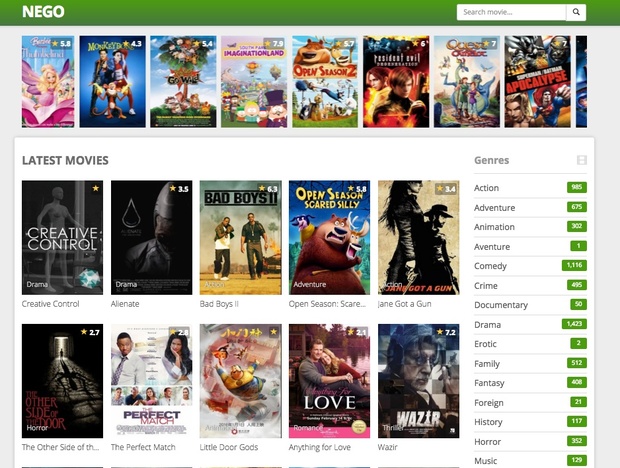Select the Foreign genre
Image resolution: width=620 pixels, height=468 pixels.
coord(489,403)
